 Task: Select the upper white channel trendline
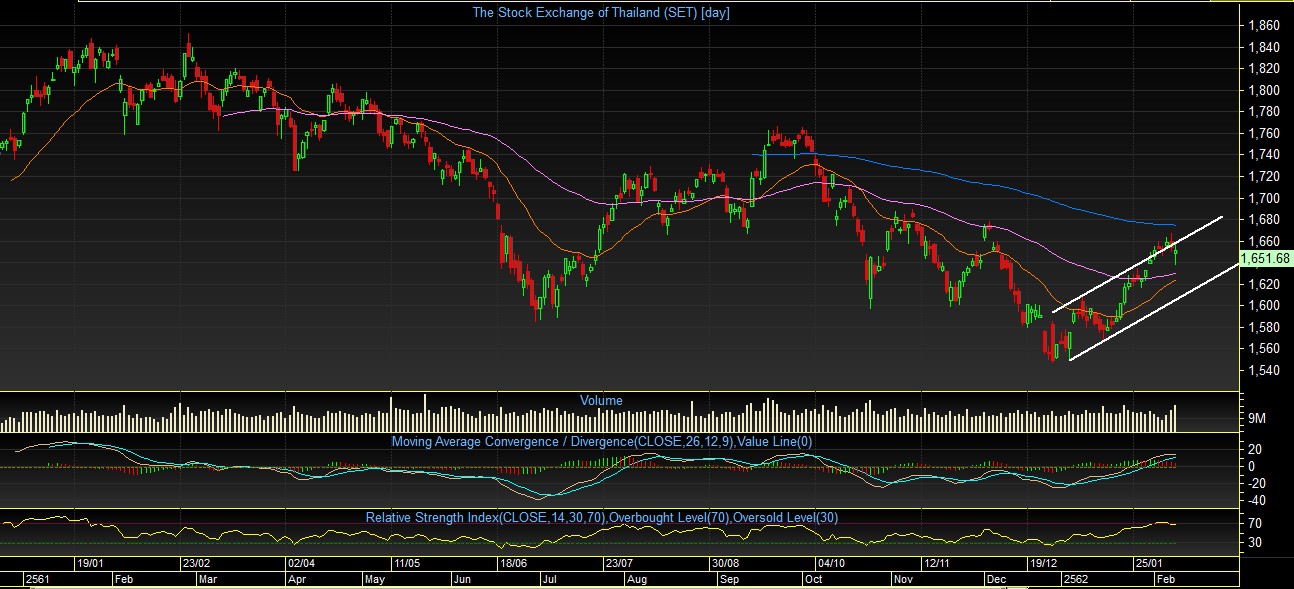click(1138, 264)
